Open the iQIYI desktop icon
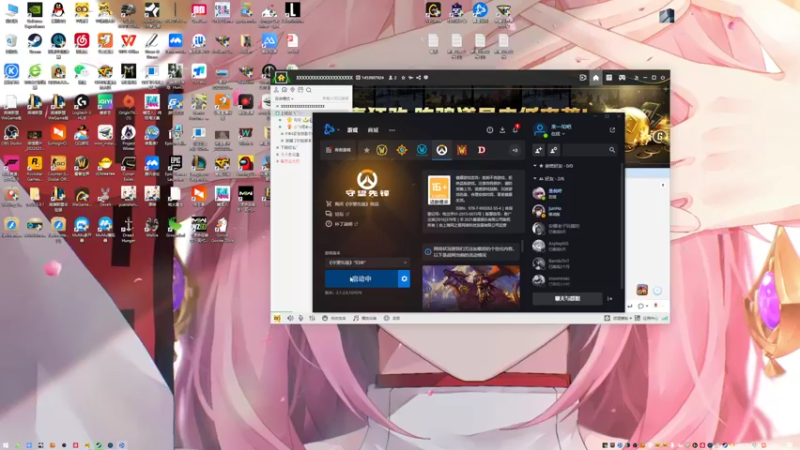 point(105,105)
